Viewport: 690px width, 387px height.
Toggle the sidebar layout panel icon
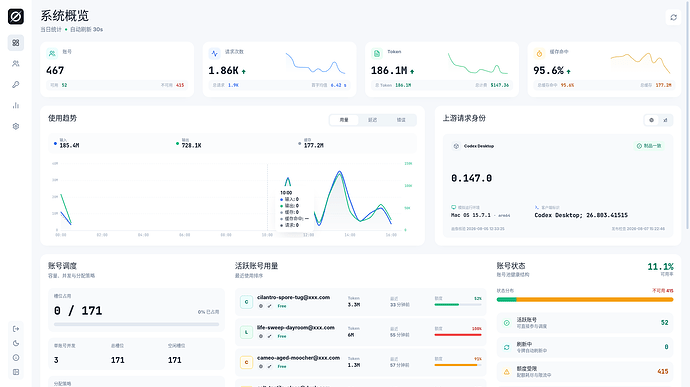coord(16,372)
